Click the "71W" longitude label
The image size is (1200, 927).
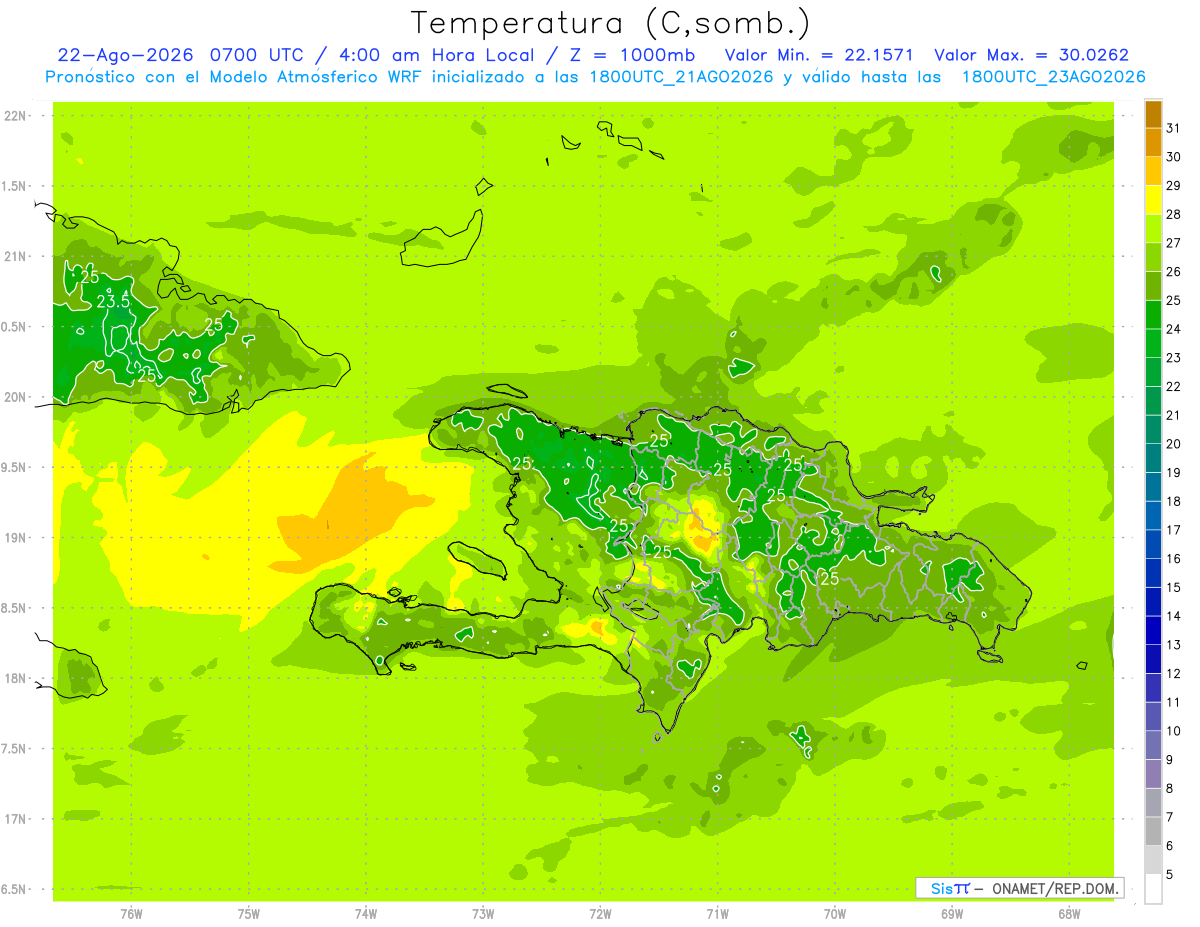[717, 914]
